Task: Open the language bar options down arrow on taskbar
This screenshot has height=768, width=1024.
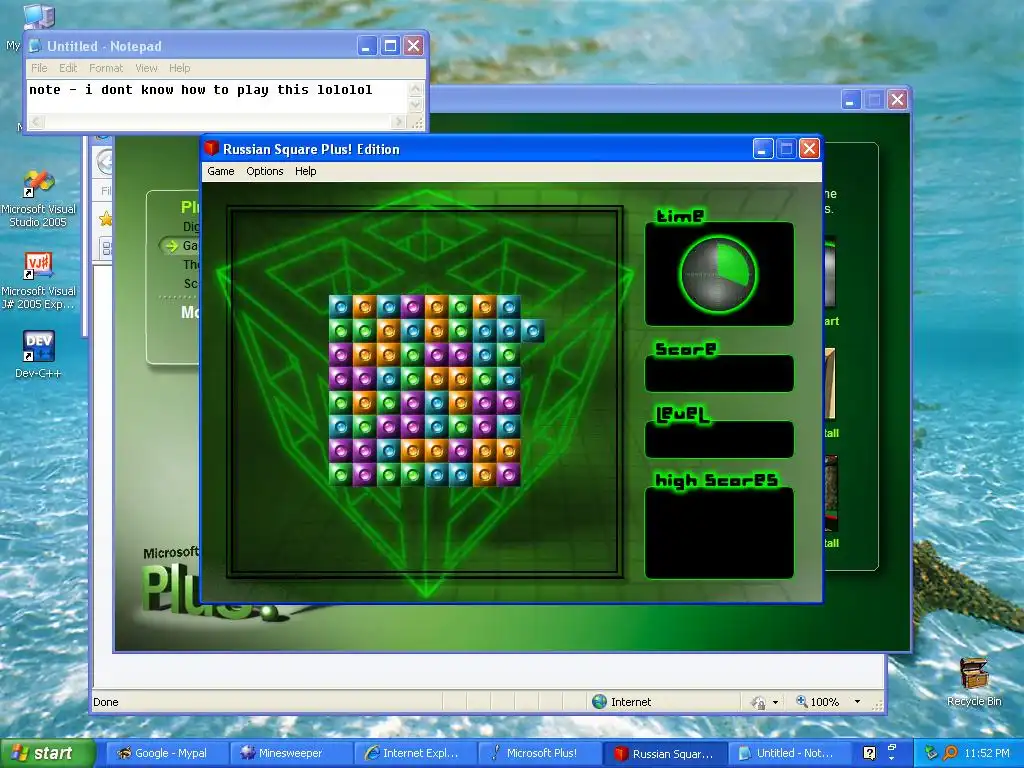Action: coord(891,759)
